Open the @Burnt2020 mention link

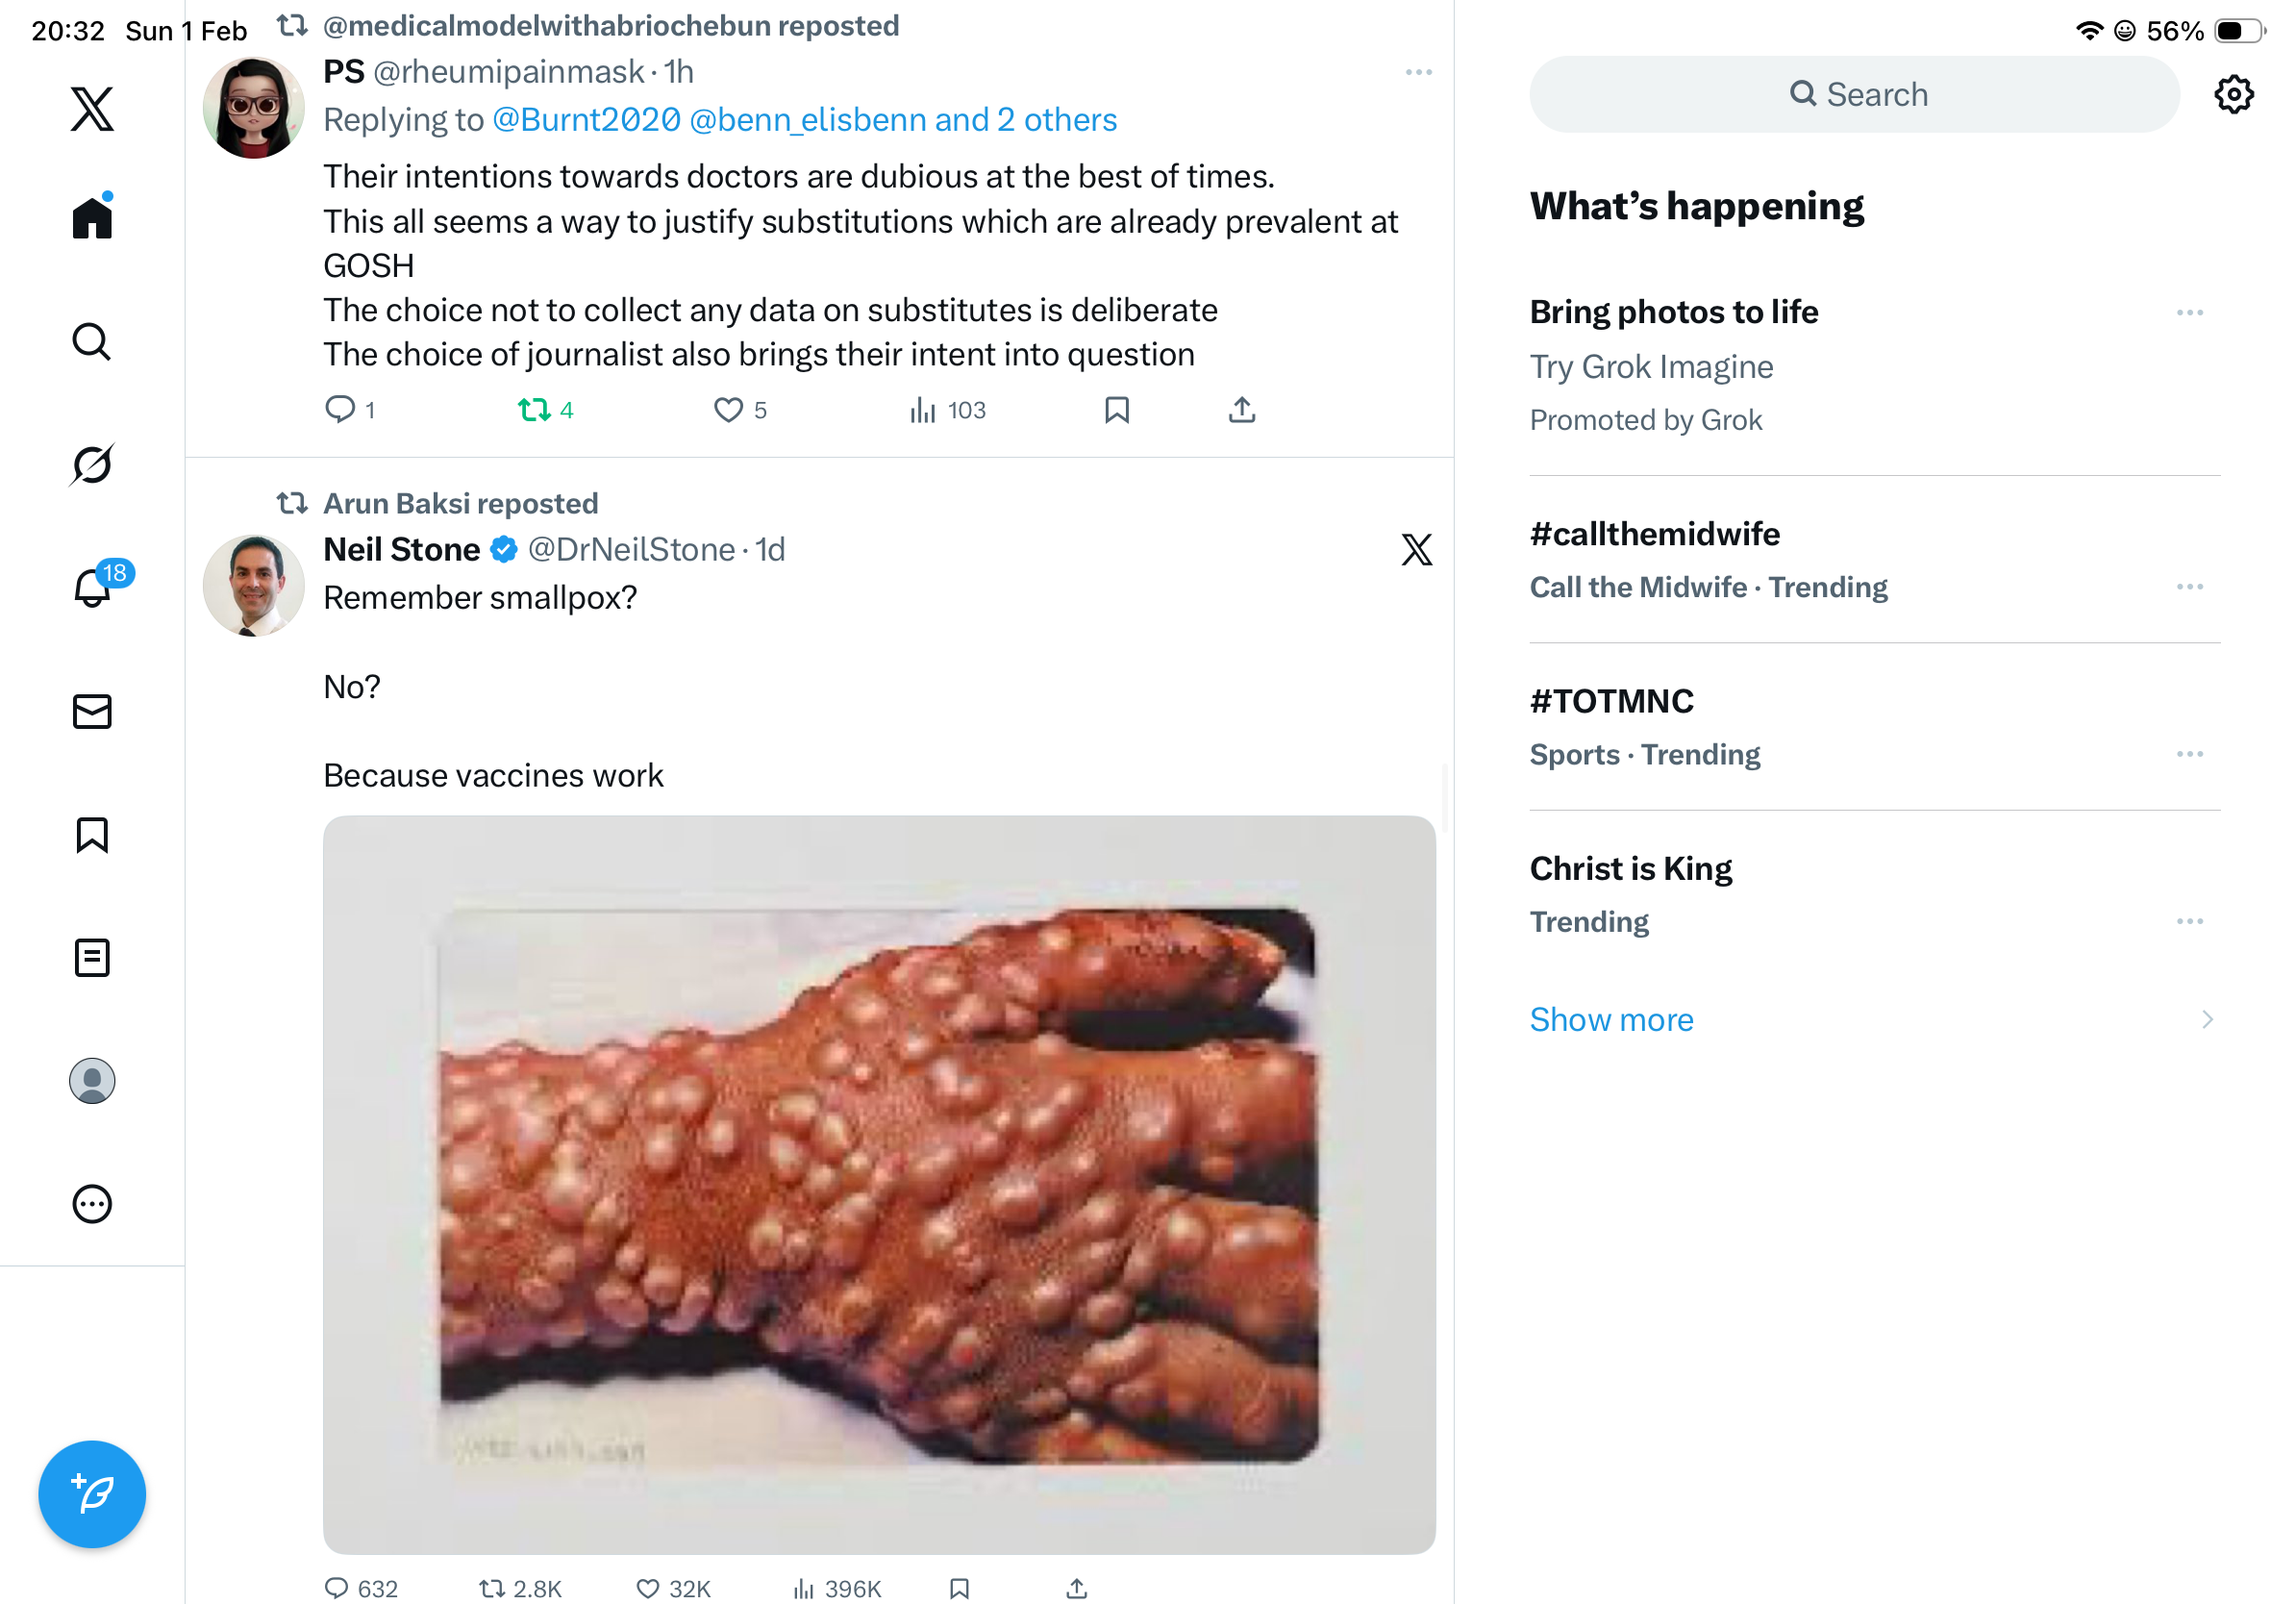point(586,120)
